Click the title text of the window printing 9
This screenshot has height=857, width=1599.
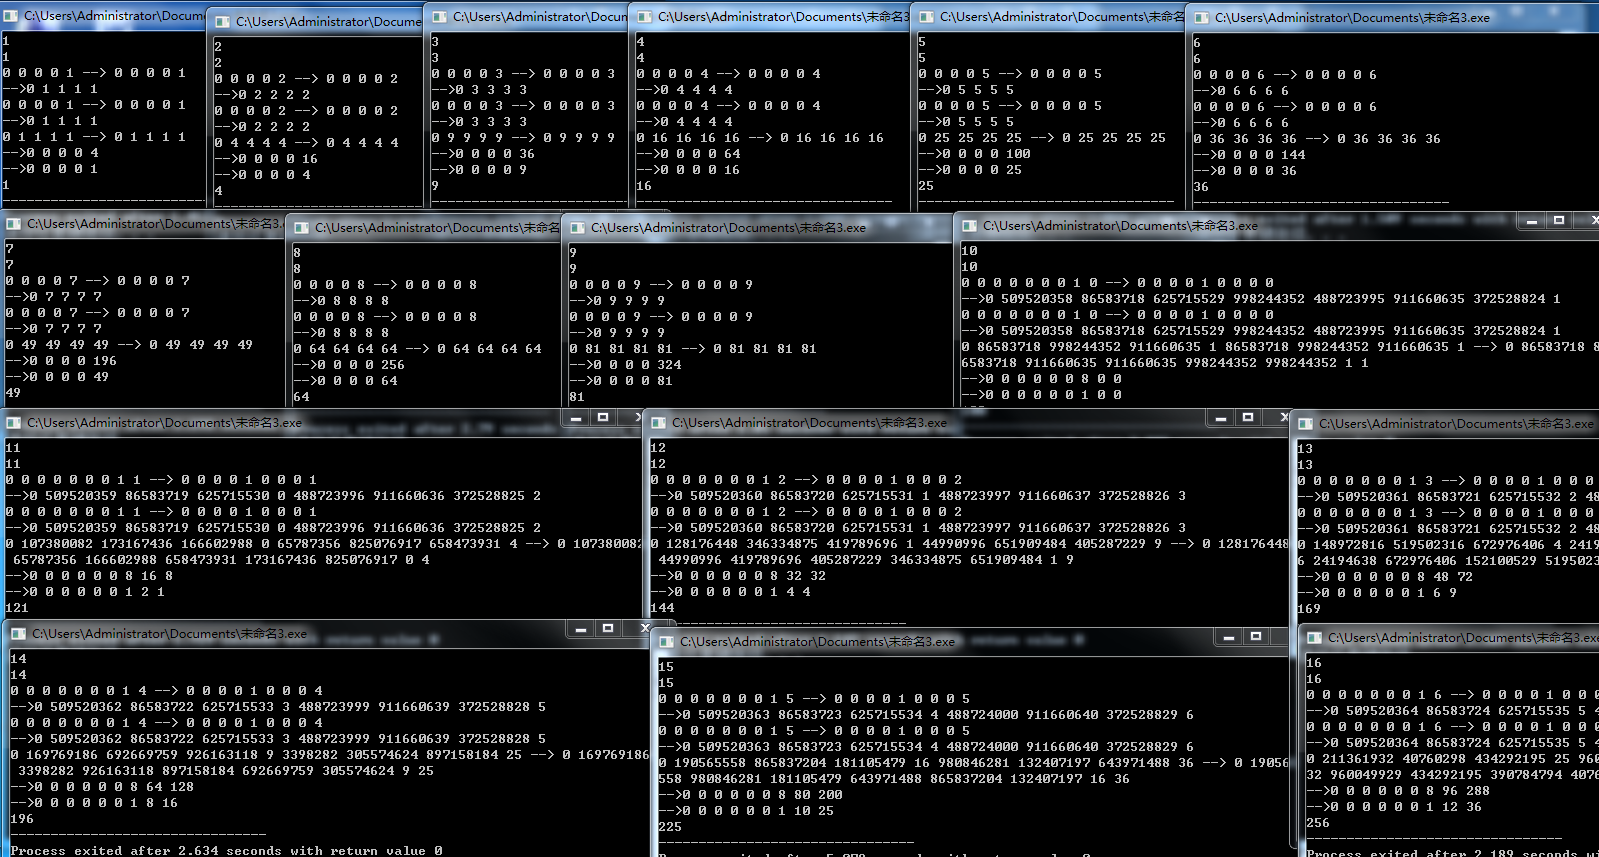tap(728, 228)
